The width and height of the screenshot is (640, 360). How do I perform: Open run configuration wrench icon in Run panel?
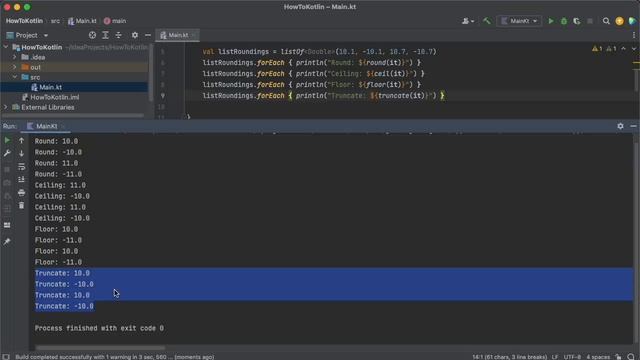[x=7, y=153]
